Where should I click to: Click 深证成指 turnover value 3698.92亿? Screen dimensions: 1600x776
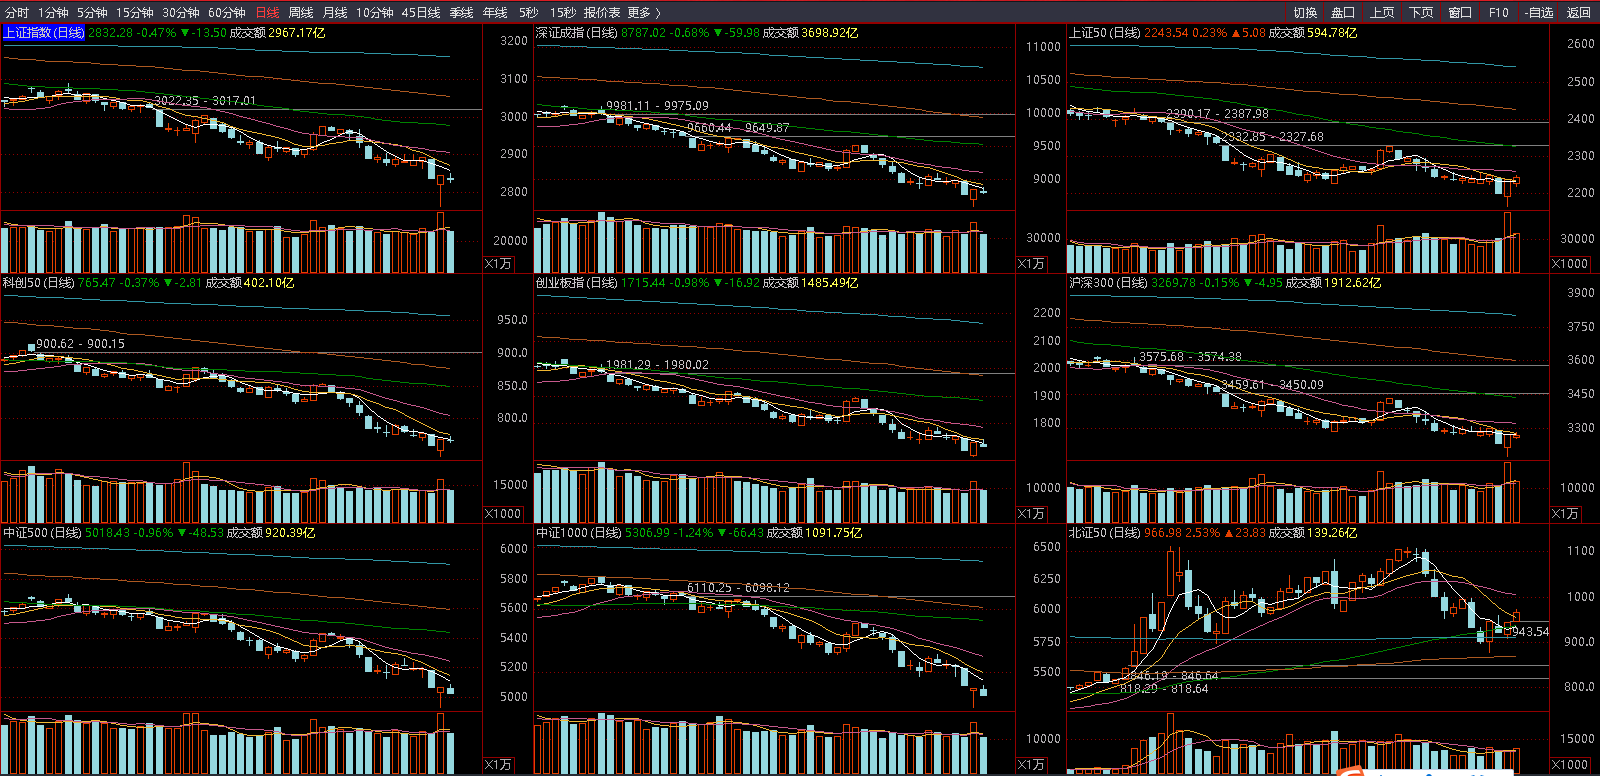point(829,33)
